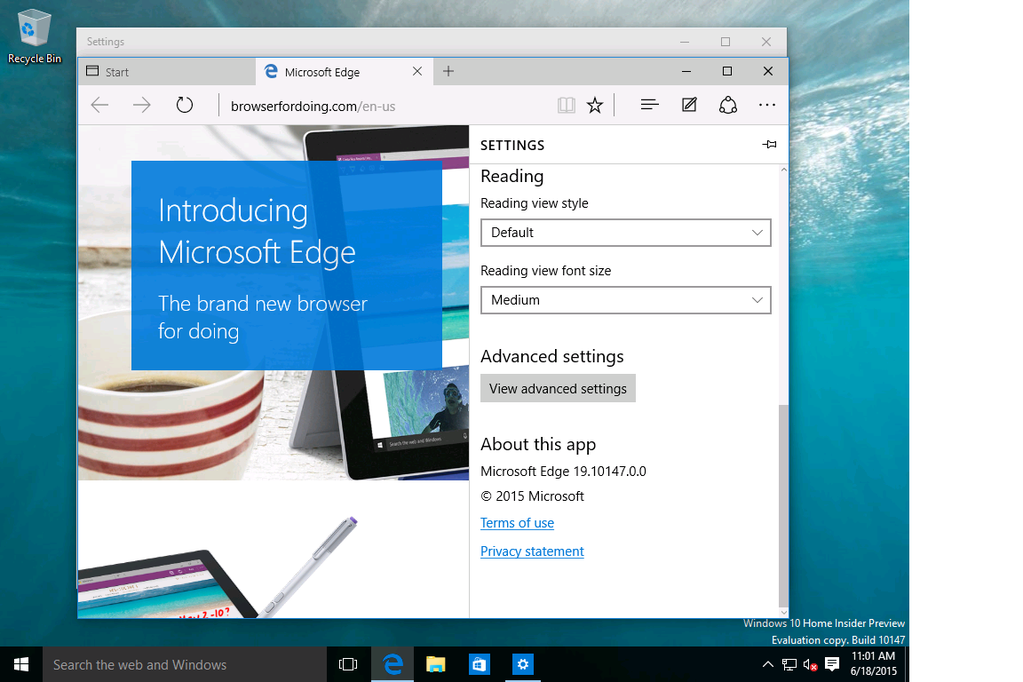Open the More actions ellipsis menu
The height and width of the screenshot is (682, 1023).
point(767,104)
